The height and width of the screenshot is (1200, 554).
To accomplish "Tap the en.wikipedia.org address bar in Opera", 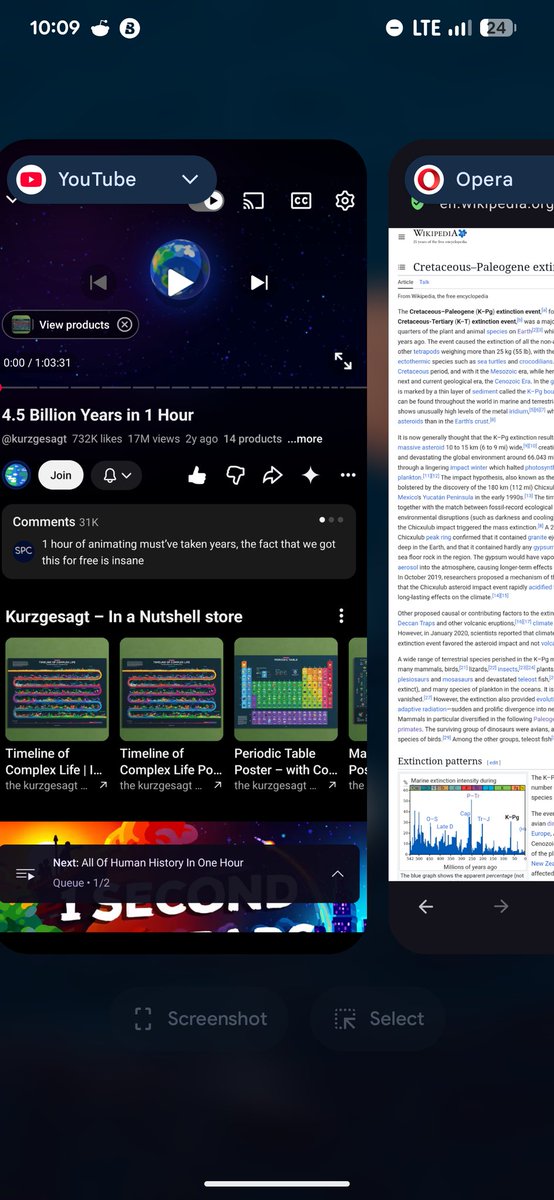I will (497, 204).
